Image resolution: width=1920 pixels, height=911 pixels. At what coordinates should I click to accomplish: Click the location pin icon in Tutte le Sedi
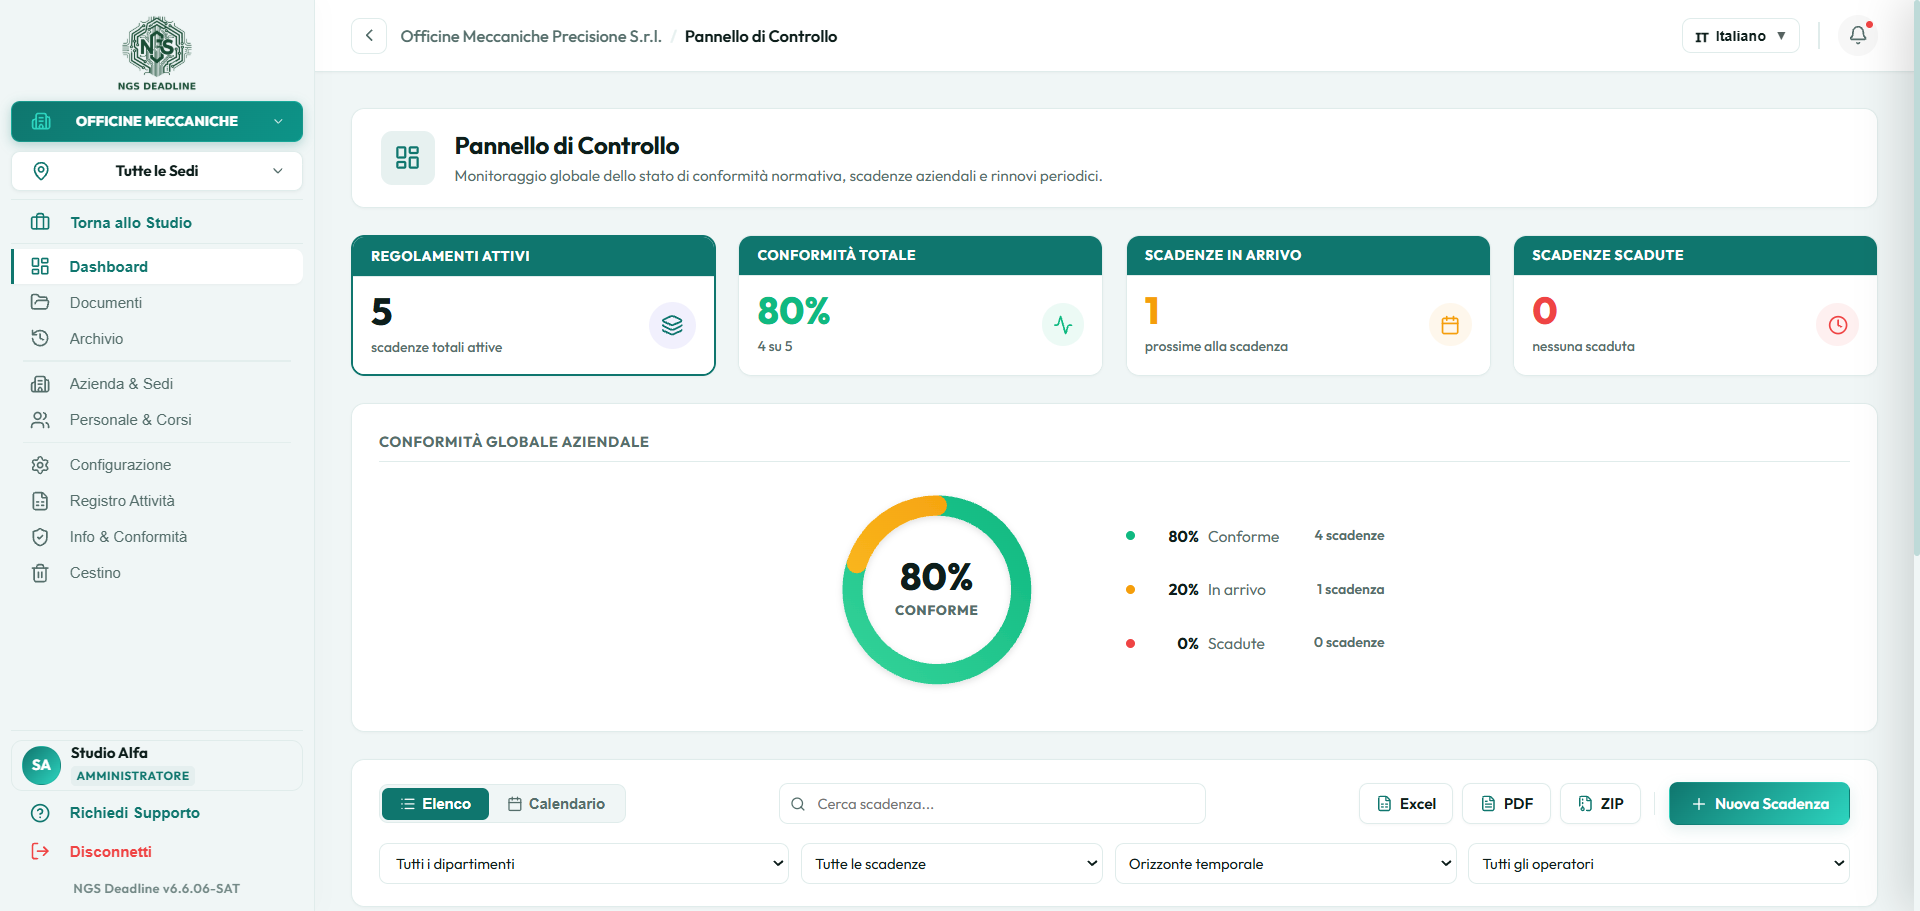[x=41, y=171]
